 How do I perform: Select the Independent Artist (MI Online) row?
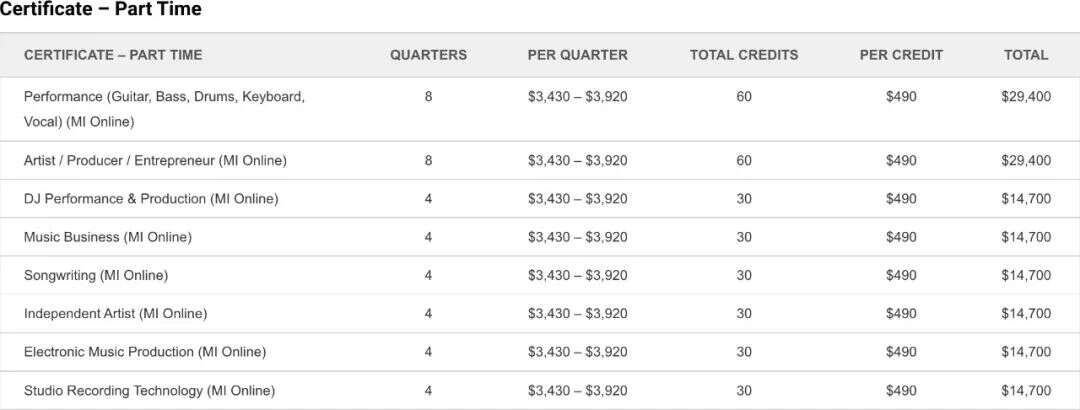[x=116, y=314]
